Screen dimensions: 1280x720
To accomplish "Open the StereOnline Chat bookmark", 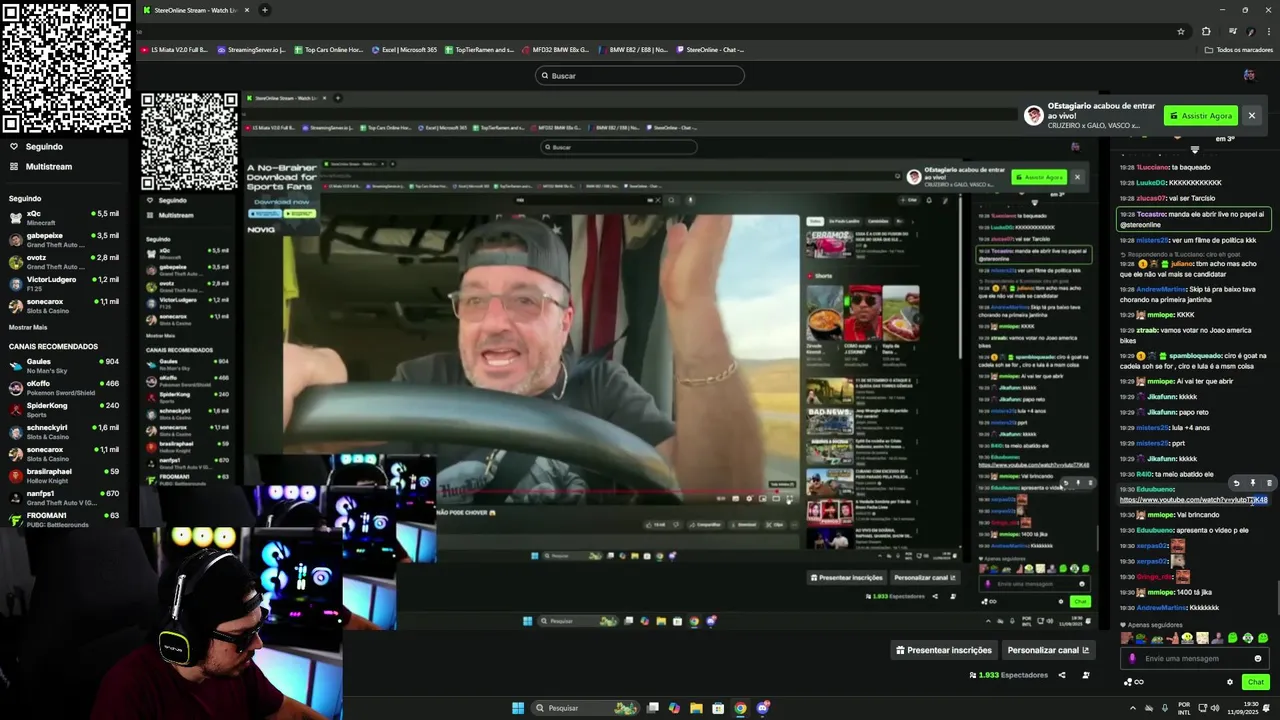I will tap(711, 49).
